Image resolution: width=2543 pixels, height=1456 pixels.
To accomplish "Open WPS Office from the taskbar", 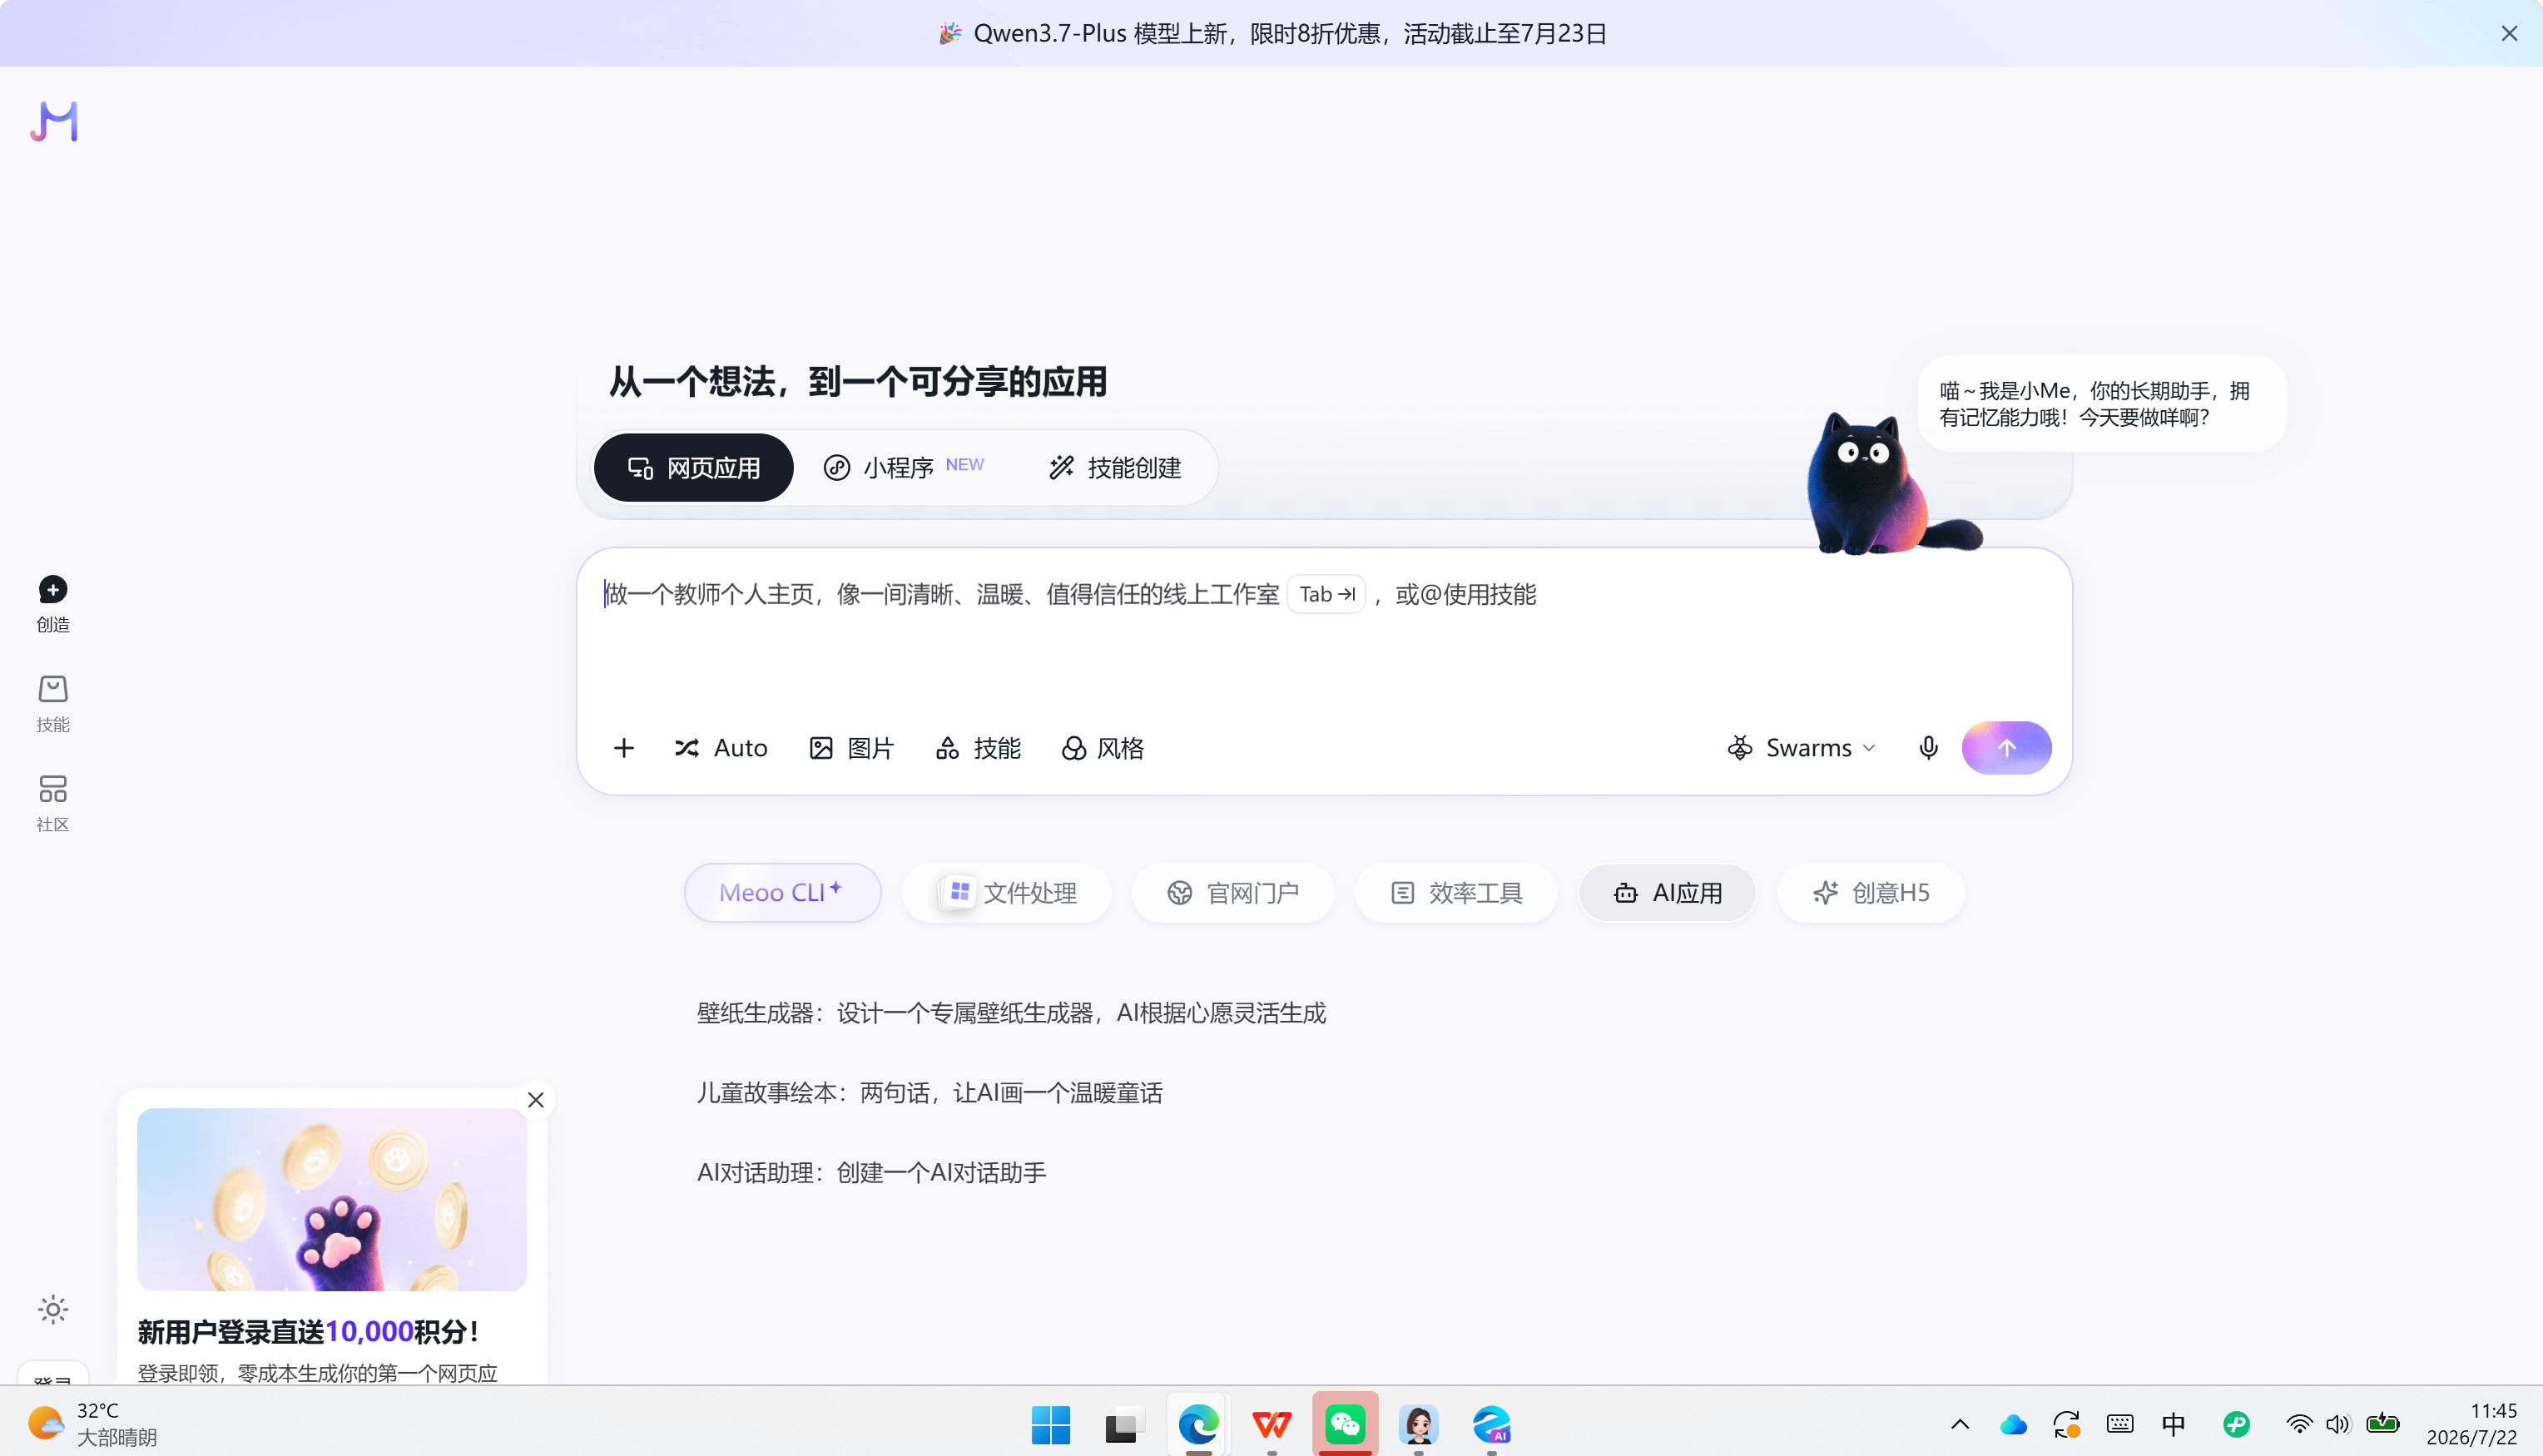I will point(1271,1424).
